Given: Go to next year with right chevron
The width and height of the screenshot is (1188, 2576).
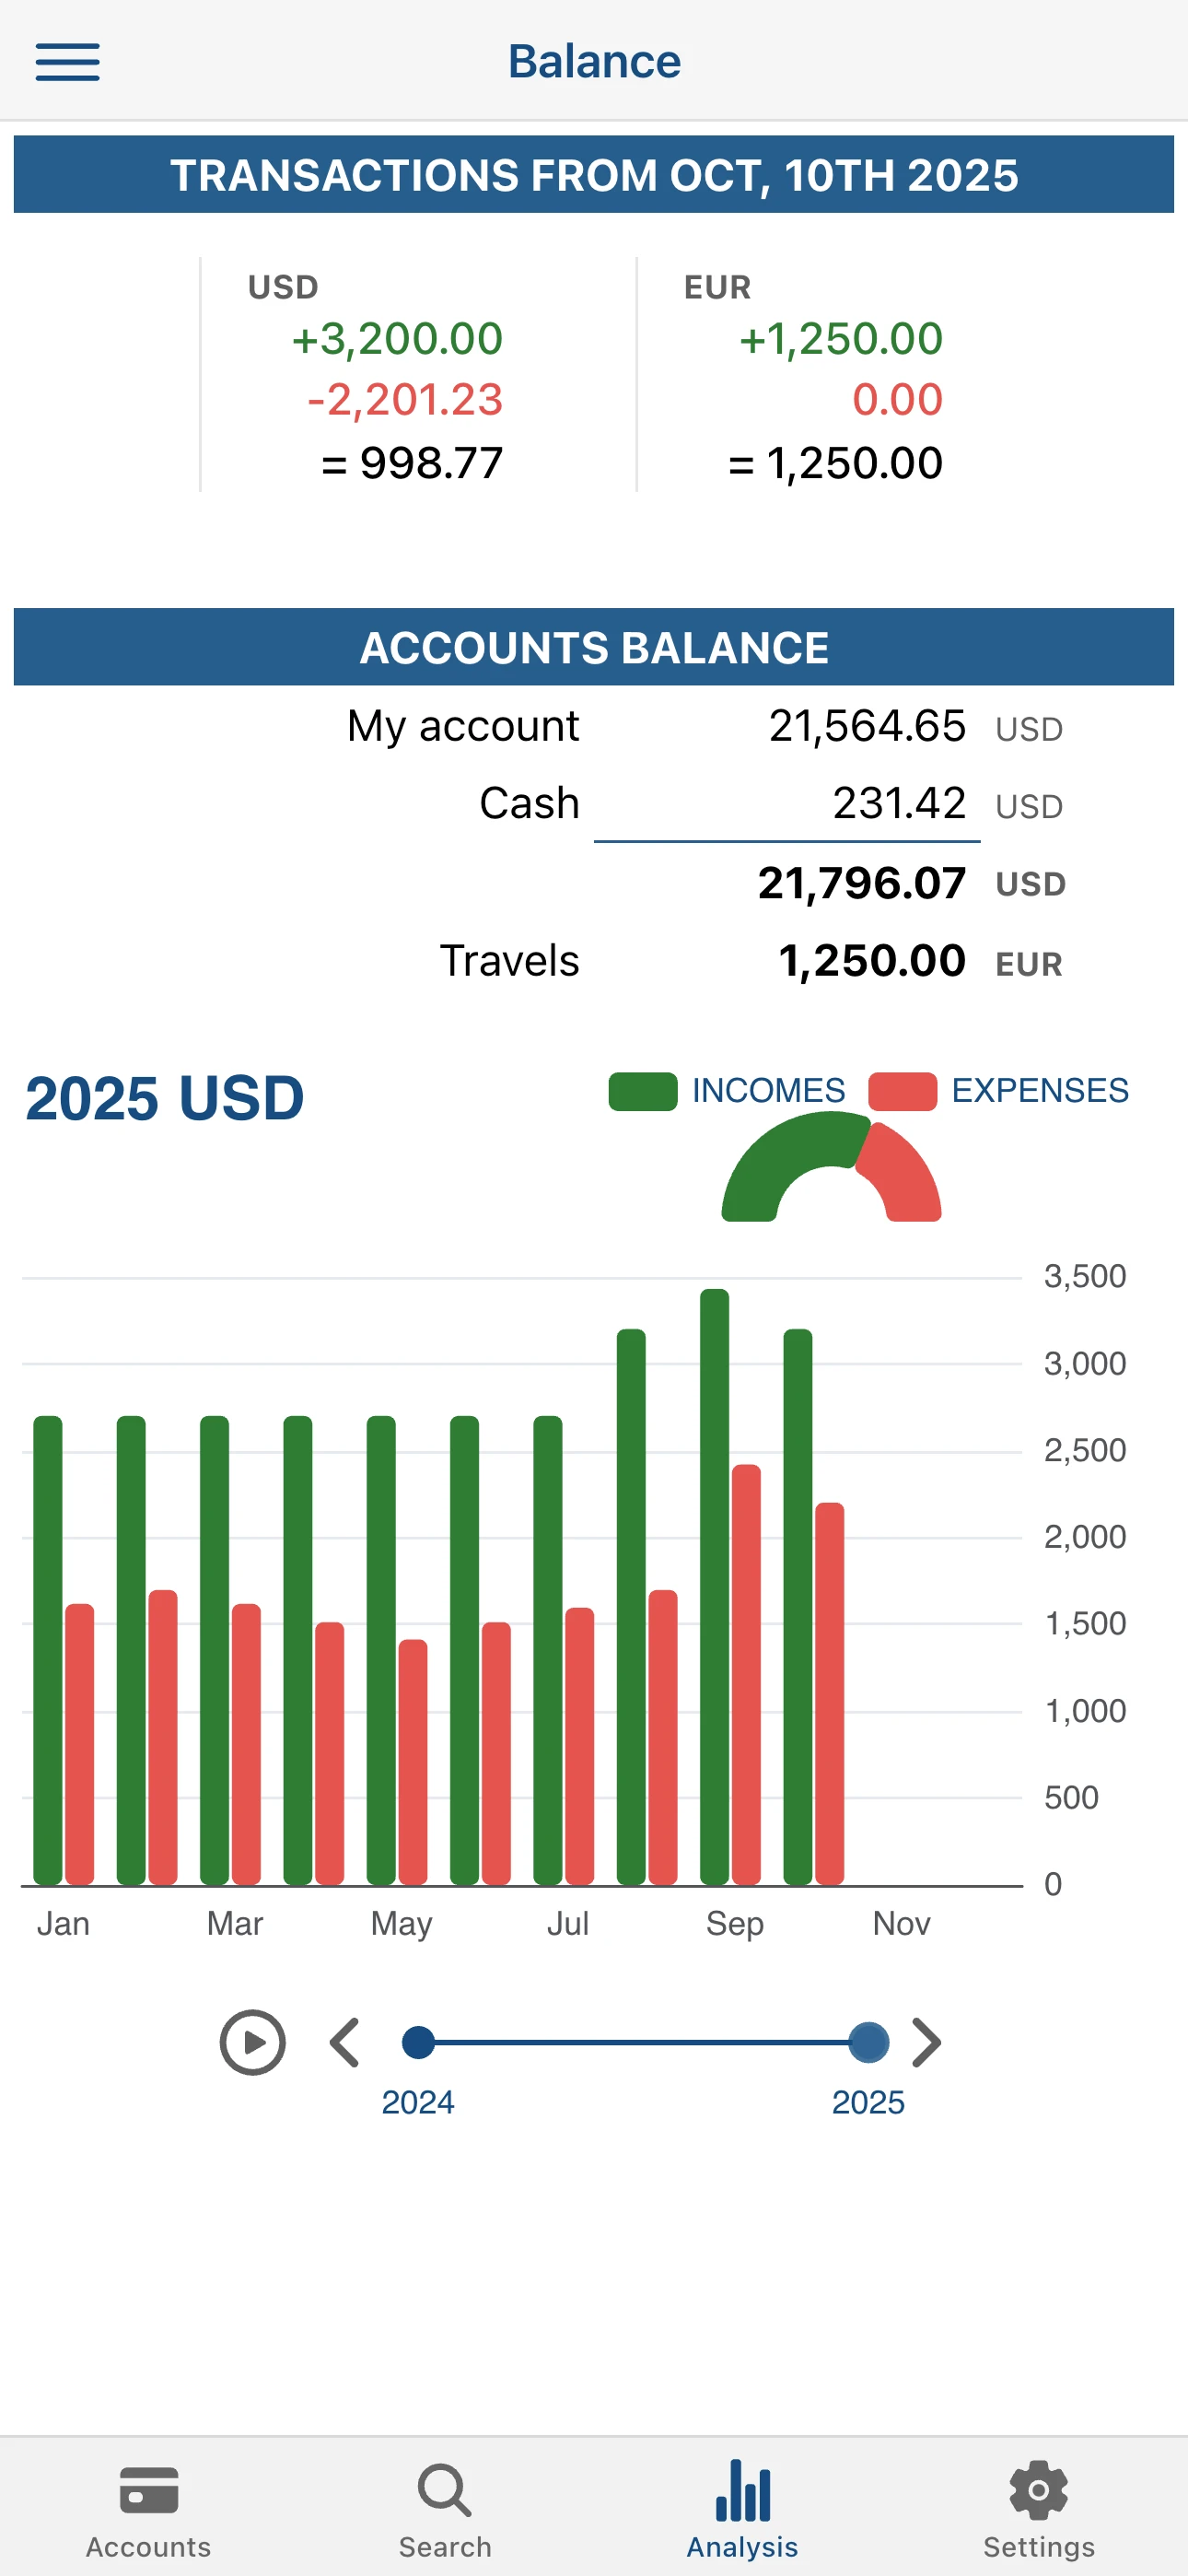Looking at the screenshot, I should (x=927, y=2042).
